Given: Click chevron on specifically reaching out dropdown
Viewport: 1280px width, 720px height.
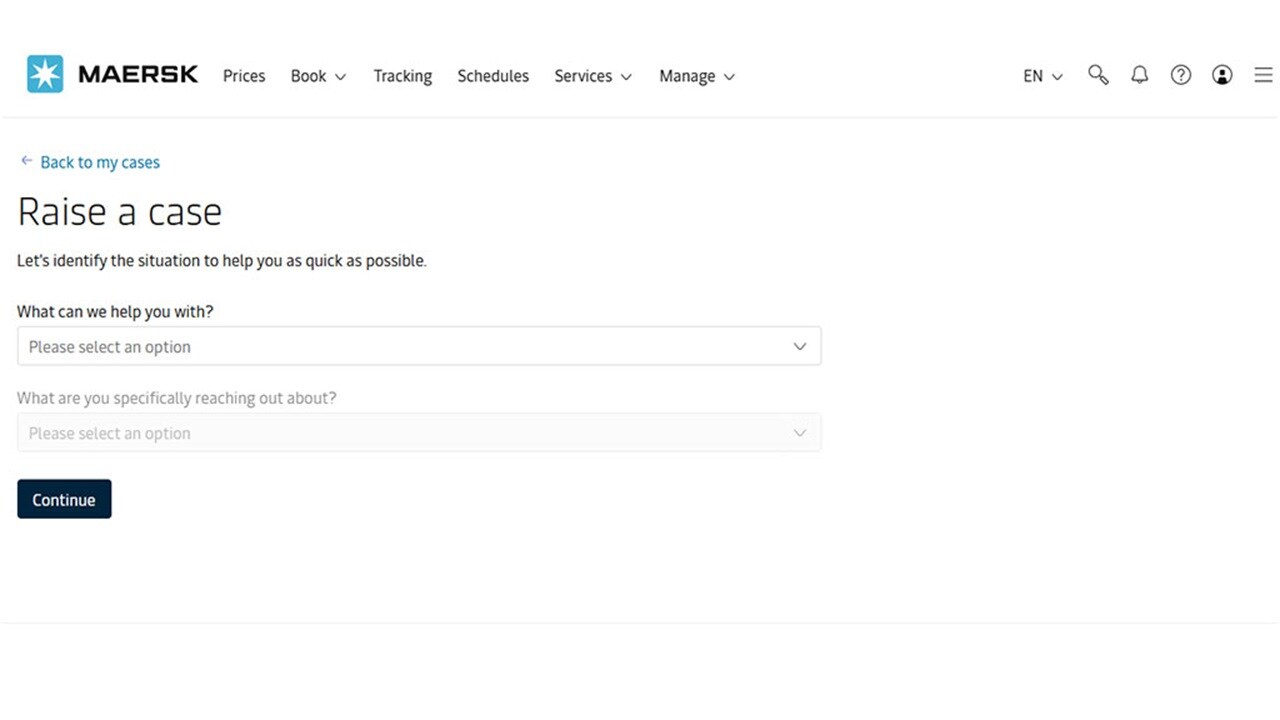Looking at the screenshot, I should [x=799, y=433].
